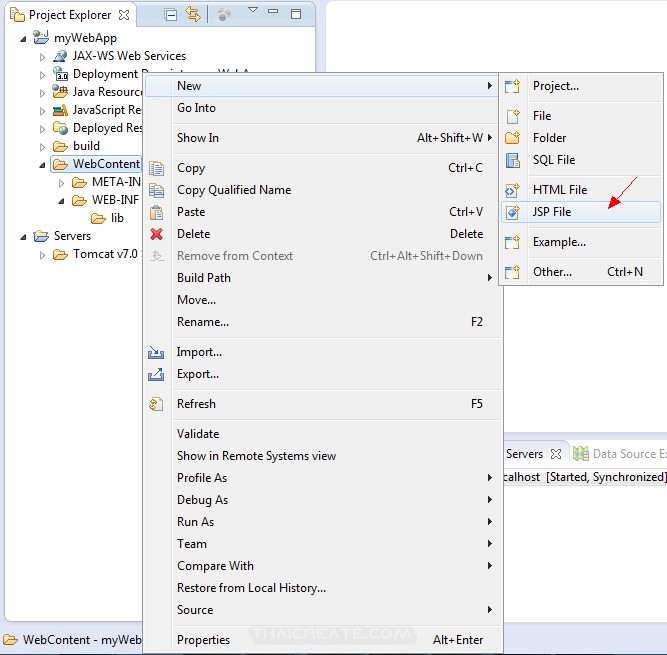Image resolution: width=667 pixels, height=655 pixels.
Task: Click the lib folder icon
Action: (98, 219)
